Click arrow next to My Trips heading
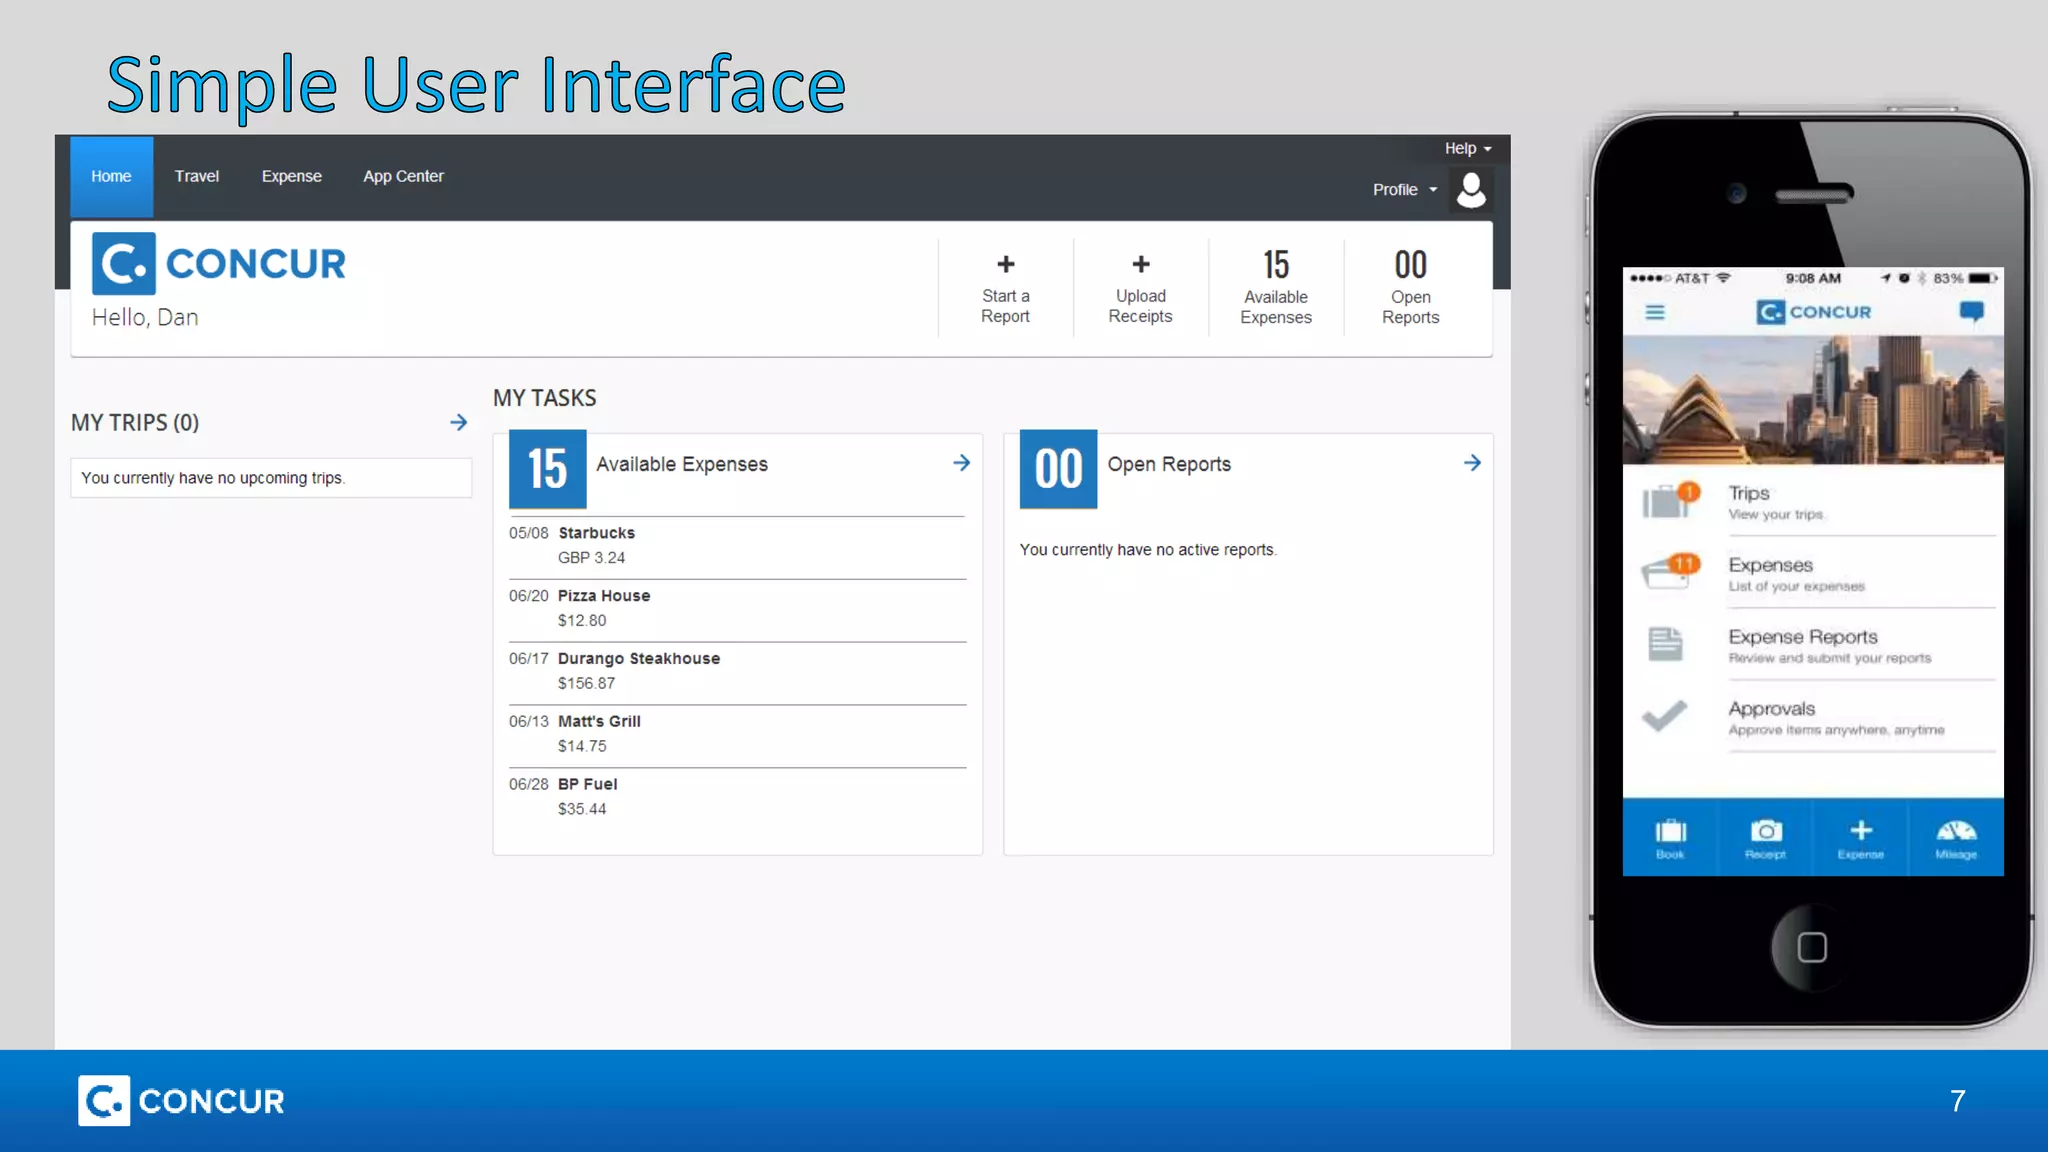This screenshot has width=2048, height=1152. [459, 422]
